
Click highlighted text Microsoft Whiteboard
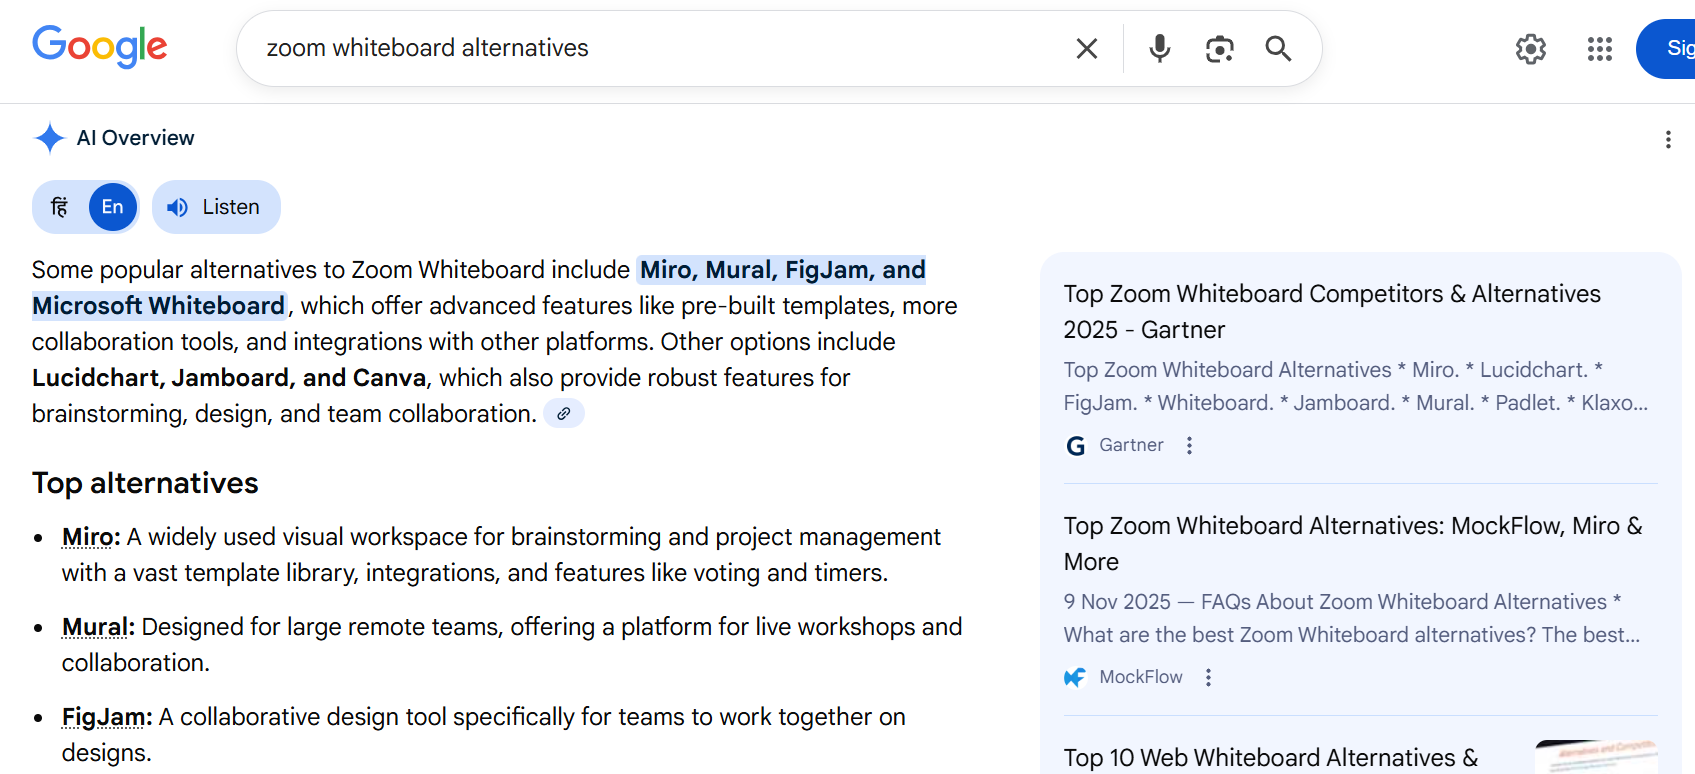tap(159, 306)
